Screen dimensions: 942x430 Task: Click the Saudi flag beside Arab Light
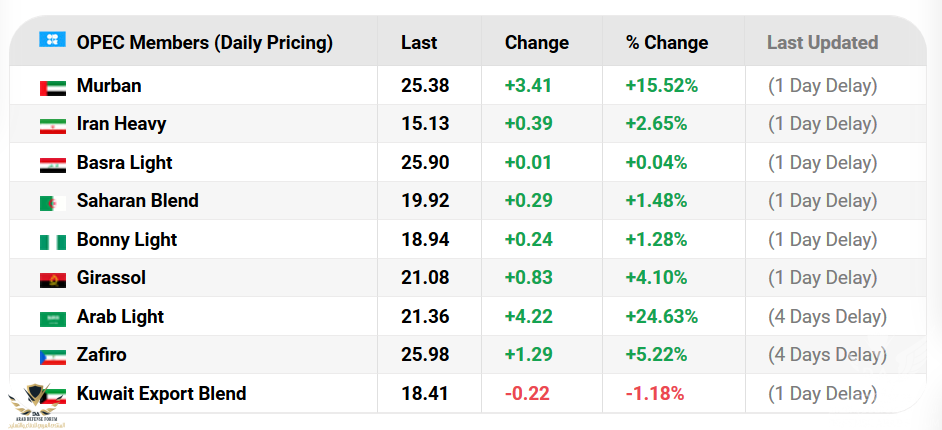point(52,318)
